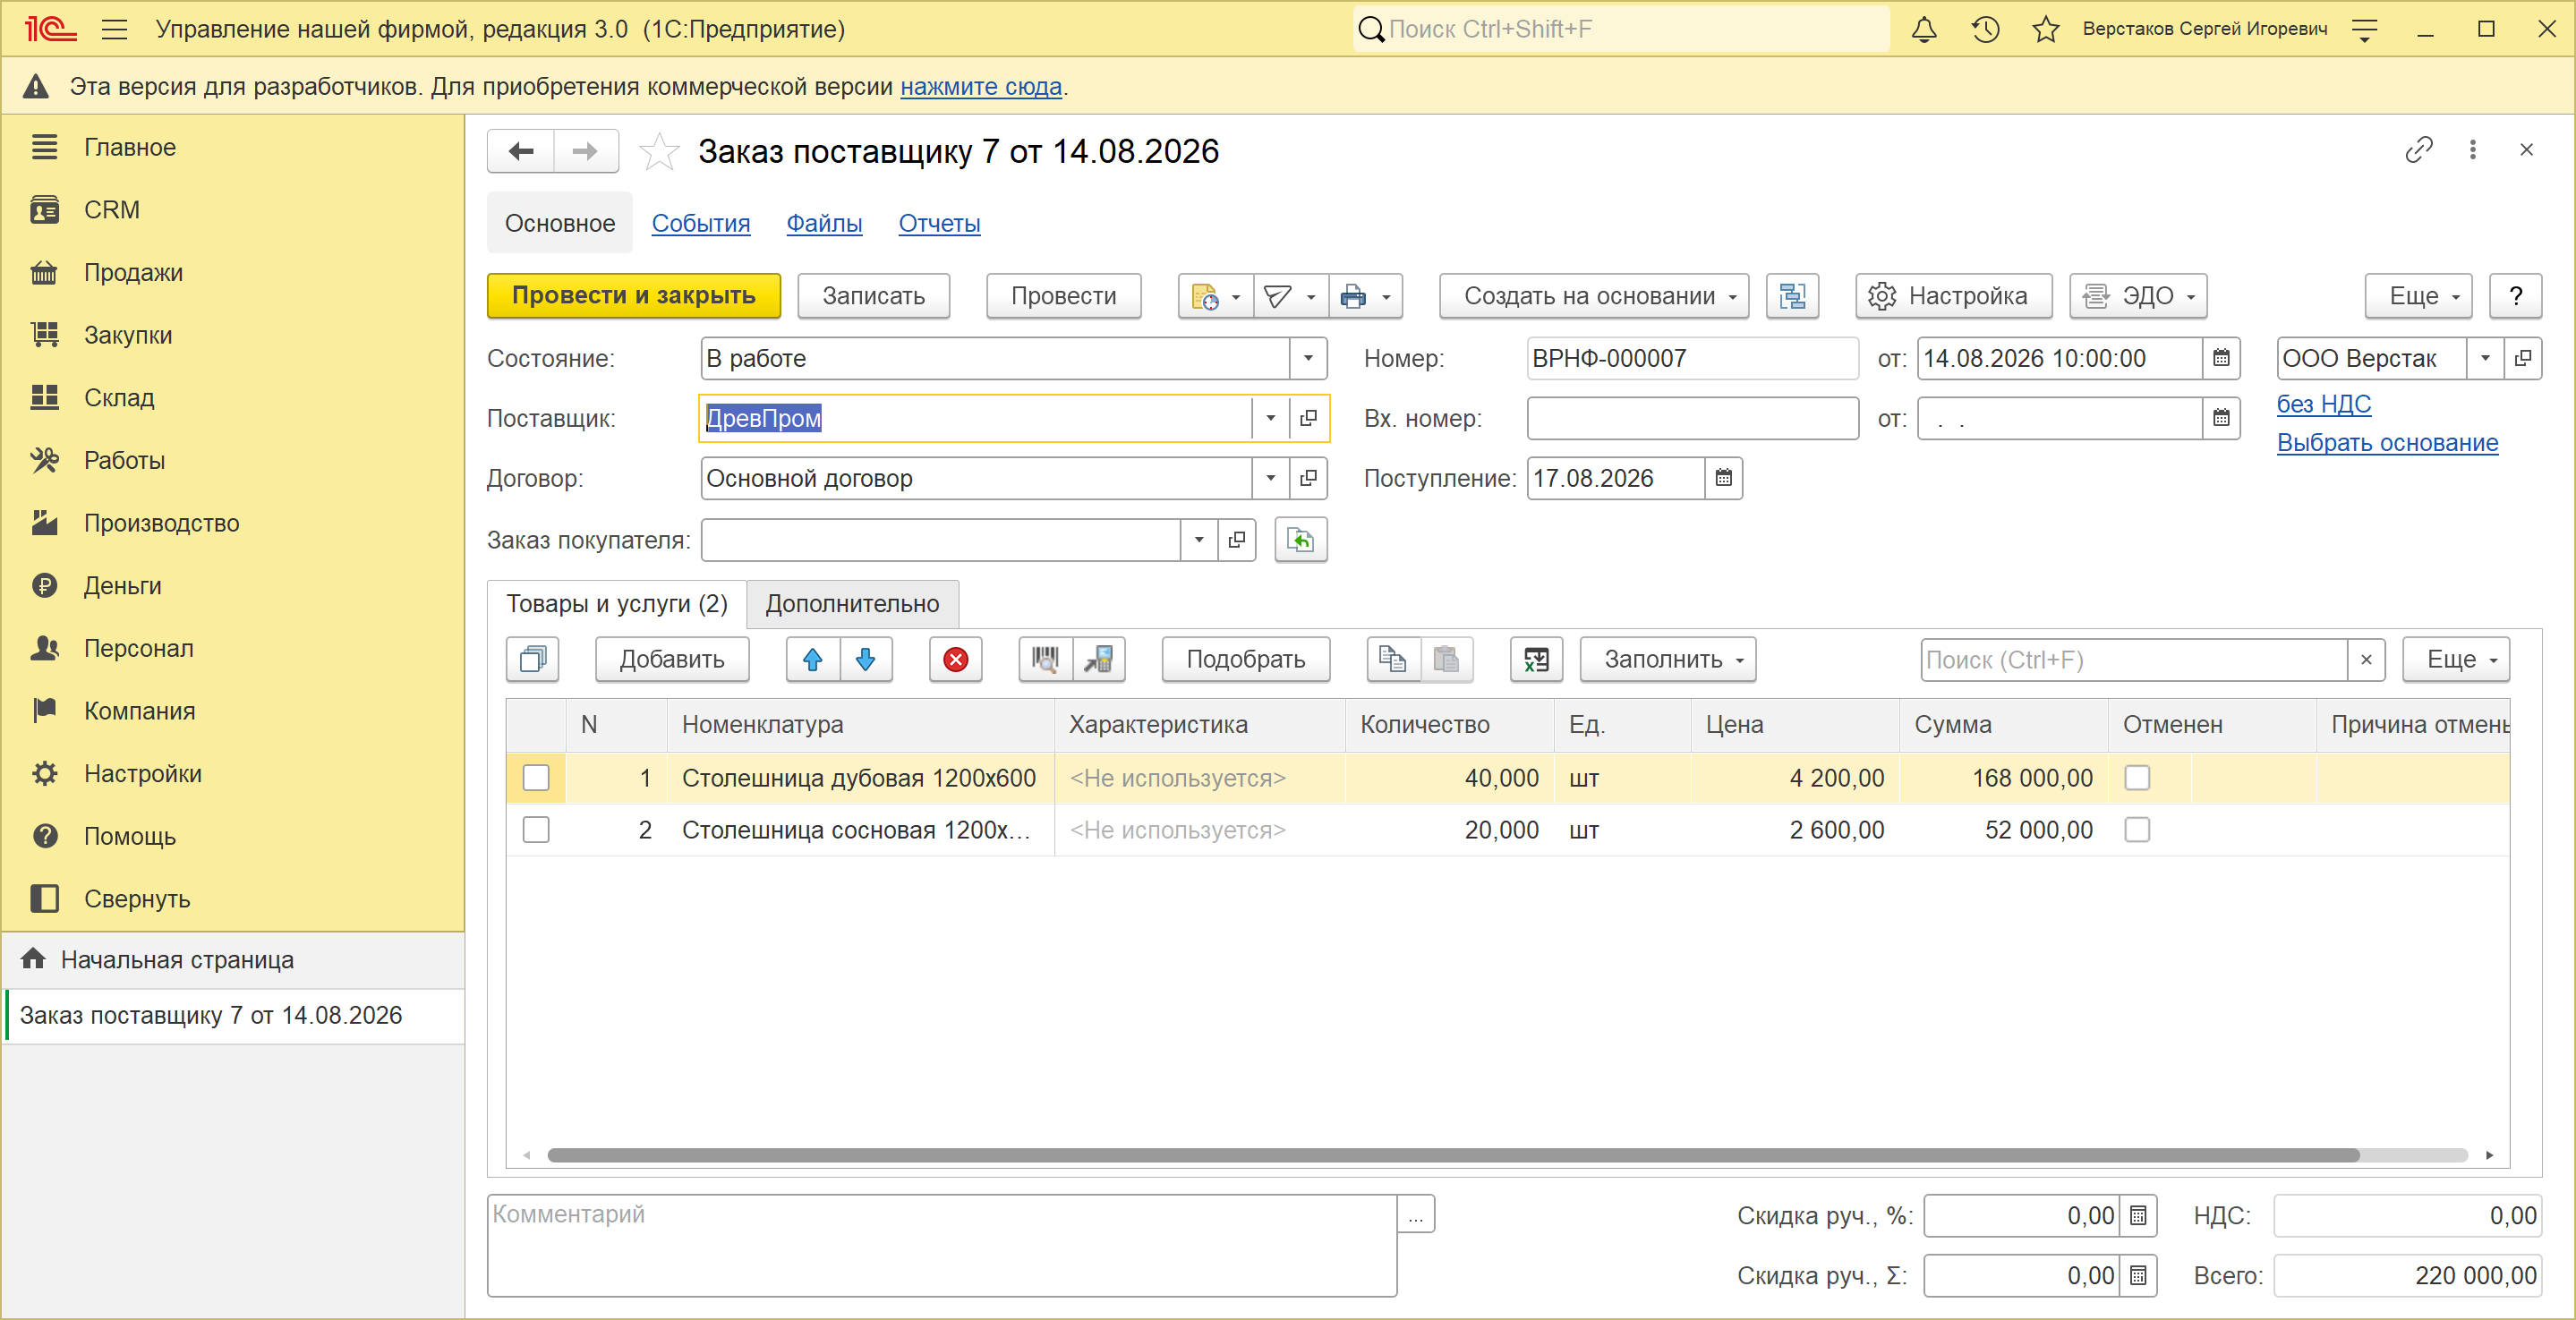Open service settings menu icon near user name
This screenshot has height=1320, width=2576.
coord(2364,29)
